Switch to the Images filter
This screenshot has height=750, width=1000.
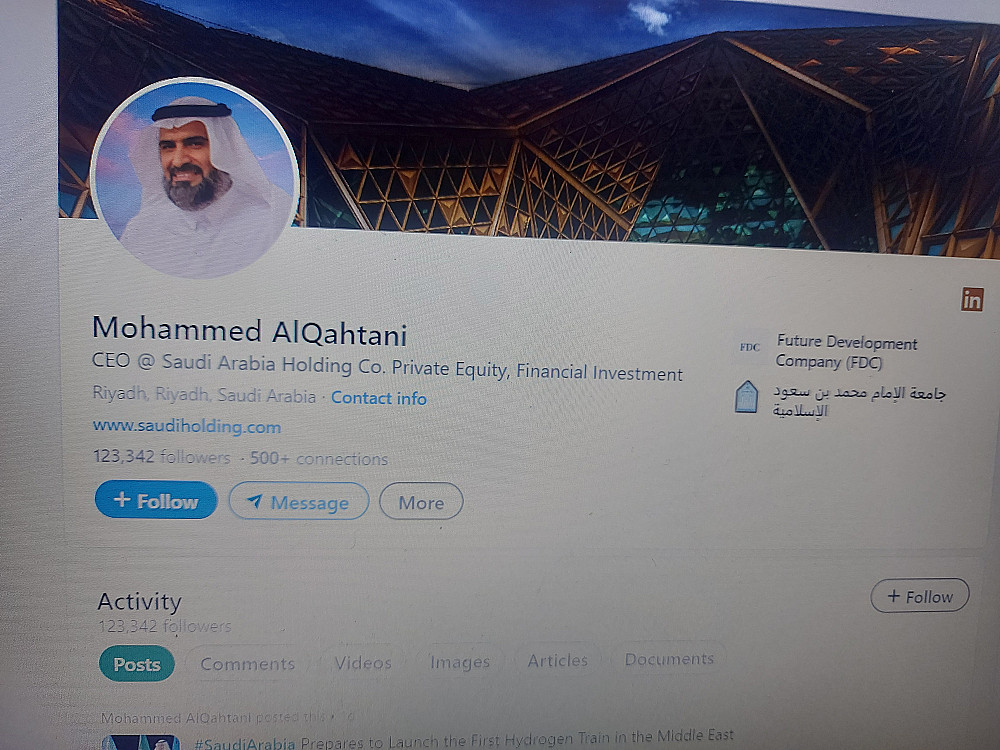(x=460, y=662)
